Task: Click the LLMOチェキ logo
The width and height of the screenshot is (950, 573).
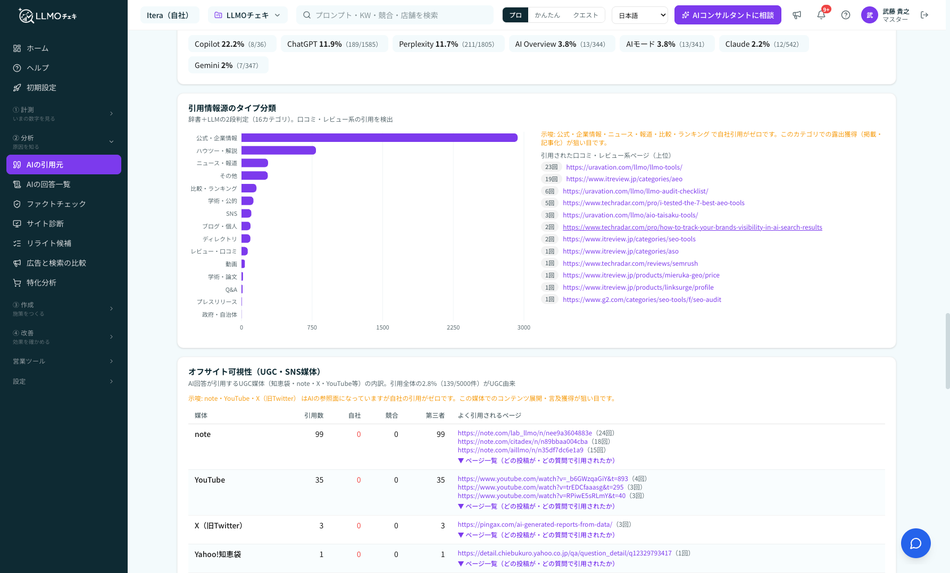Action: click(x=48, y=16)
